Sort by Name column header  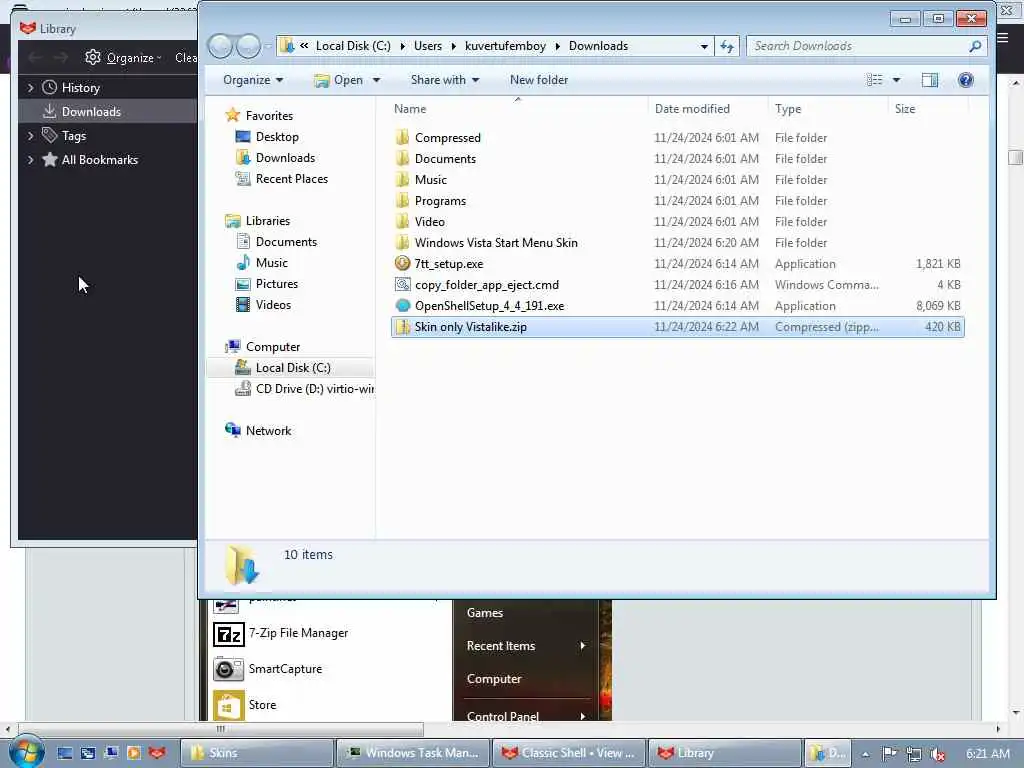pos(519,109)
